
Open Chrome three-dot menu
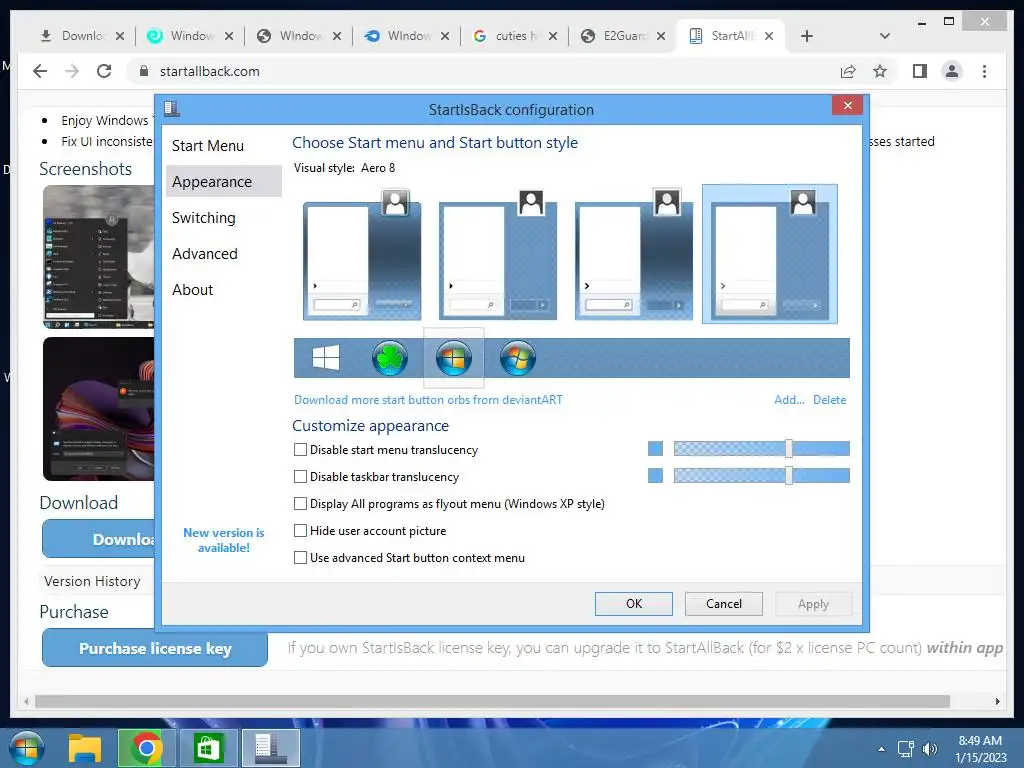(x=984, y=71)
